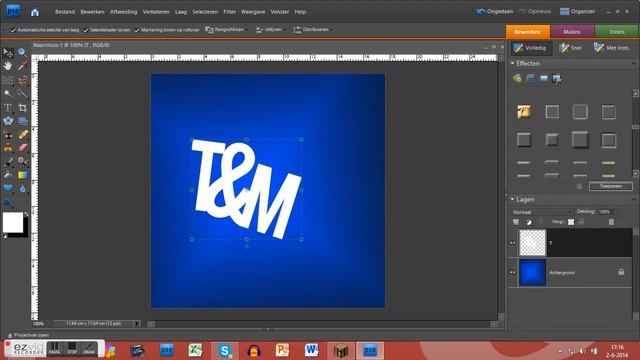Screen dimensions: 640x360
Task: Open Skype from the taskbar
Action: click(225, 351)
